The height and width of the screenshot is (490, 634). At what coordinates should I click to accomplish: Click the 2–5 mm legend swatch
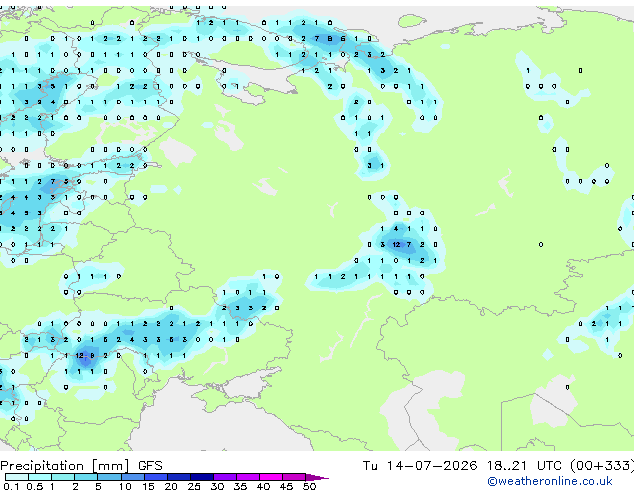86,477
